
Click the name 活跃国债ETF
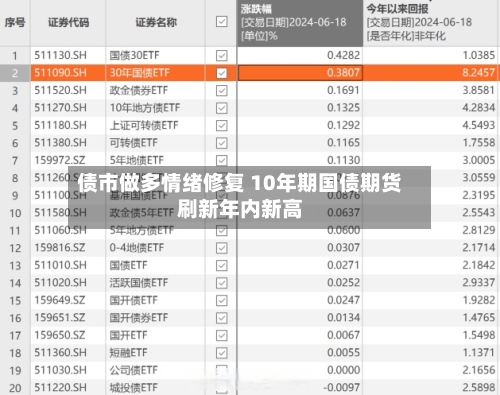[139, 283]
